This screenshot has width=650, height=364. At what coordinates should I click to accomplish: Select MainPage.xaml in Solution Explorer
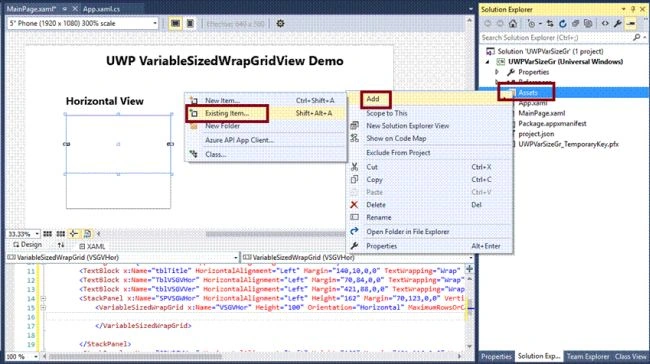[x=541, y=113]
